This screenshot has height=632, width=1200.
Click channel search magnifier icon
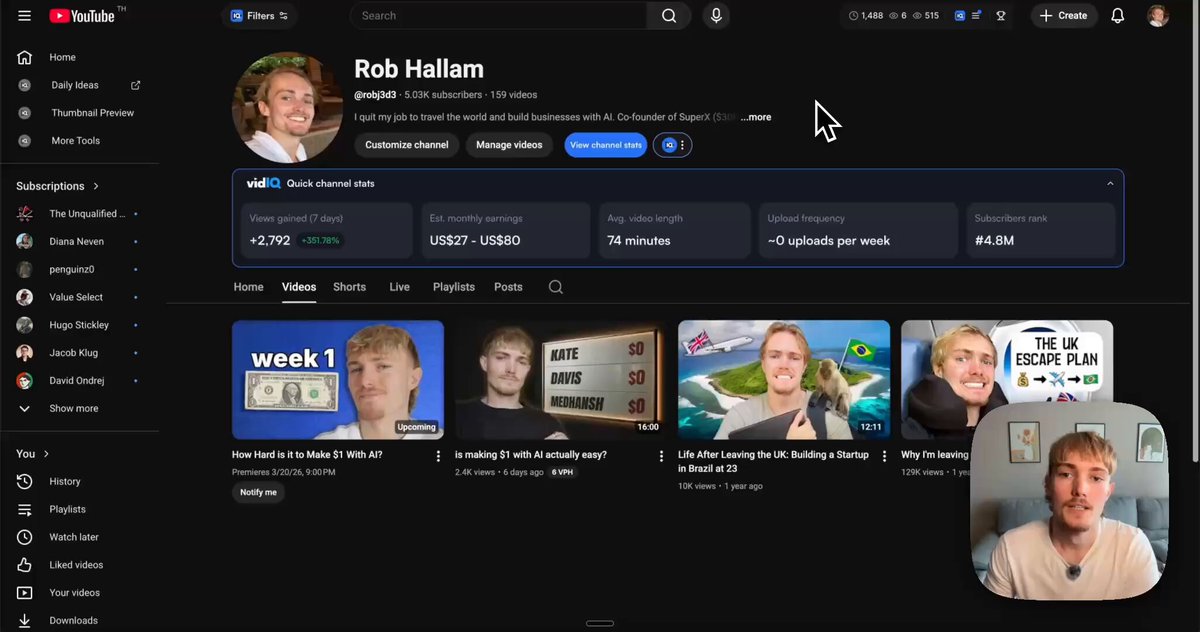[556, 287]
